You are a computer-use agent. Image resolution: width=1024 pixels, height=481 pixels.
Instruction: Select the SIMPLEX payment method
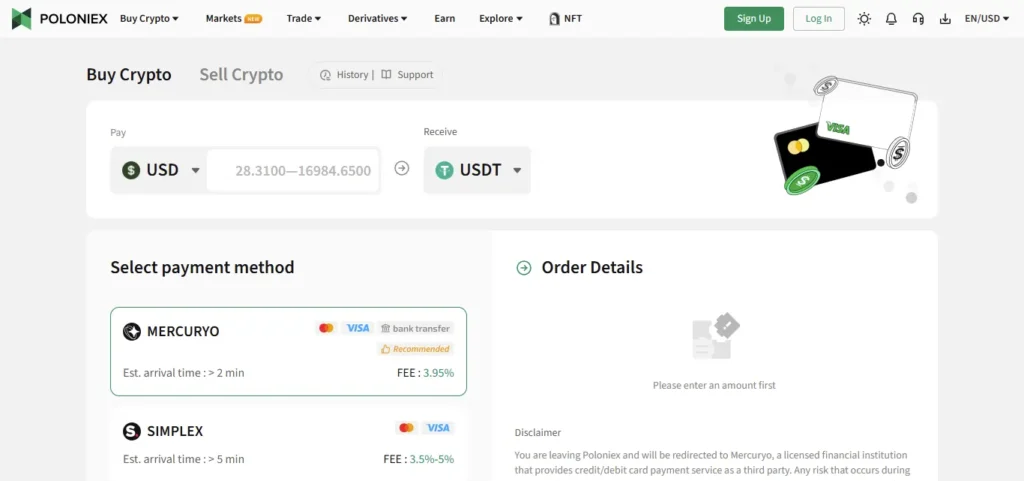coord(288,444)
